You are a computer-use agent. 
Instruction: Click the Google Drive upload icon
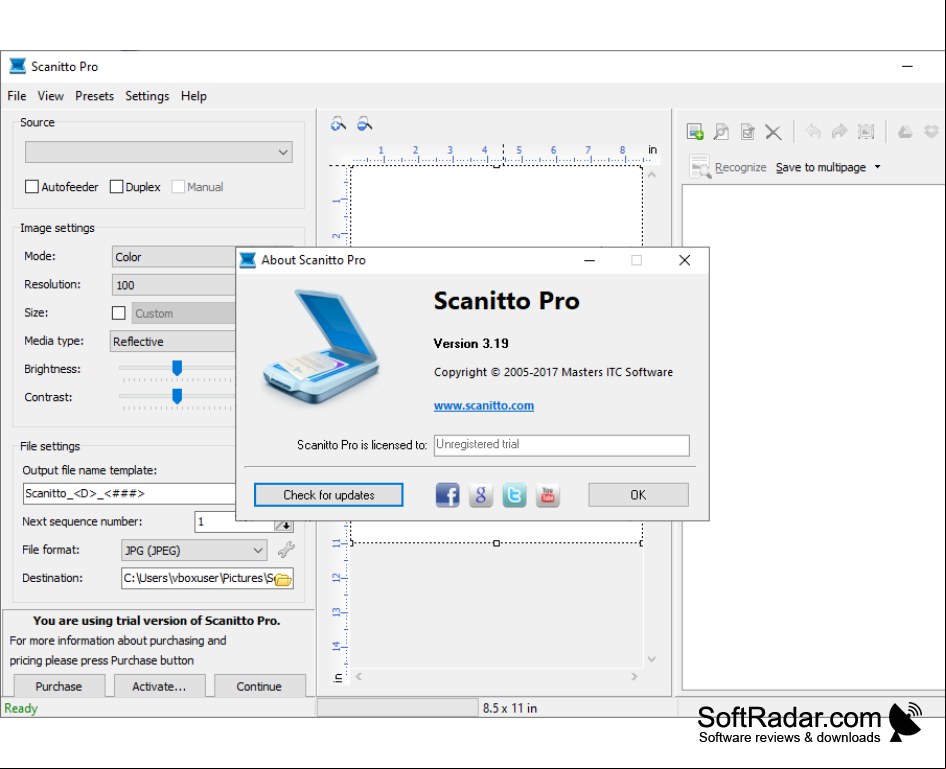905,131
